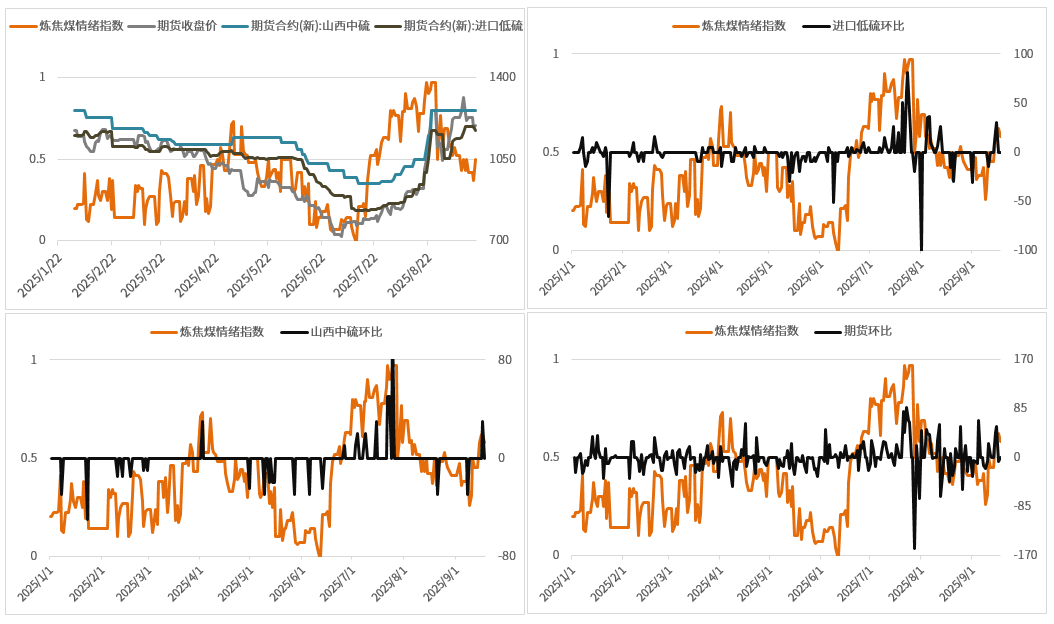The width and height of the screenshot is (1054, 624).
Task: Click the gray line swatch for 期货收盘价
Action: pyautogui.click(x=142, y=26)
